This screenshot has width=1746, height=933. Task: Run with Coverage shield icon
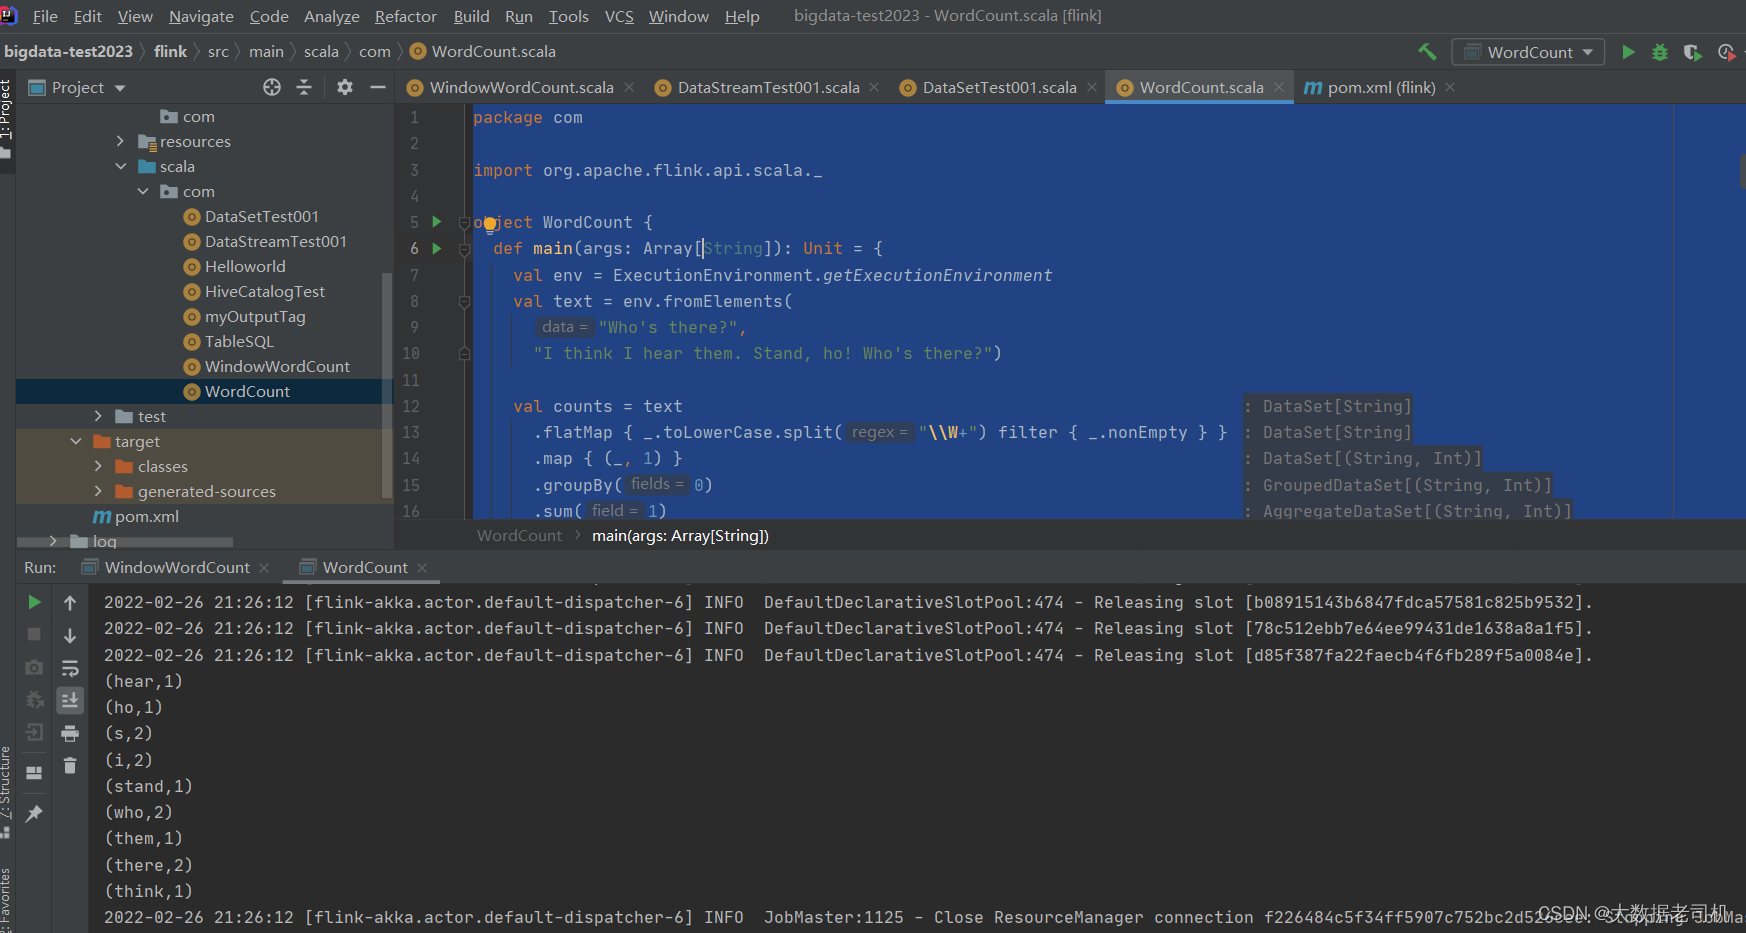click(x=1692, y=52)
